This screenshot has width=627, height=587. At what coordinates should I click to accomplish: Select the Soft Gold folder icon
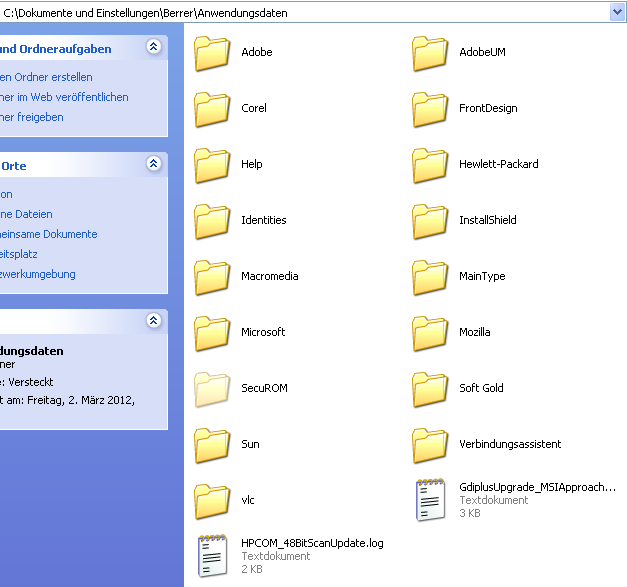tap(430, 389)
